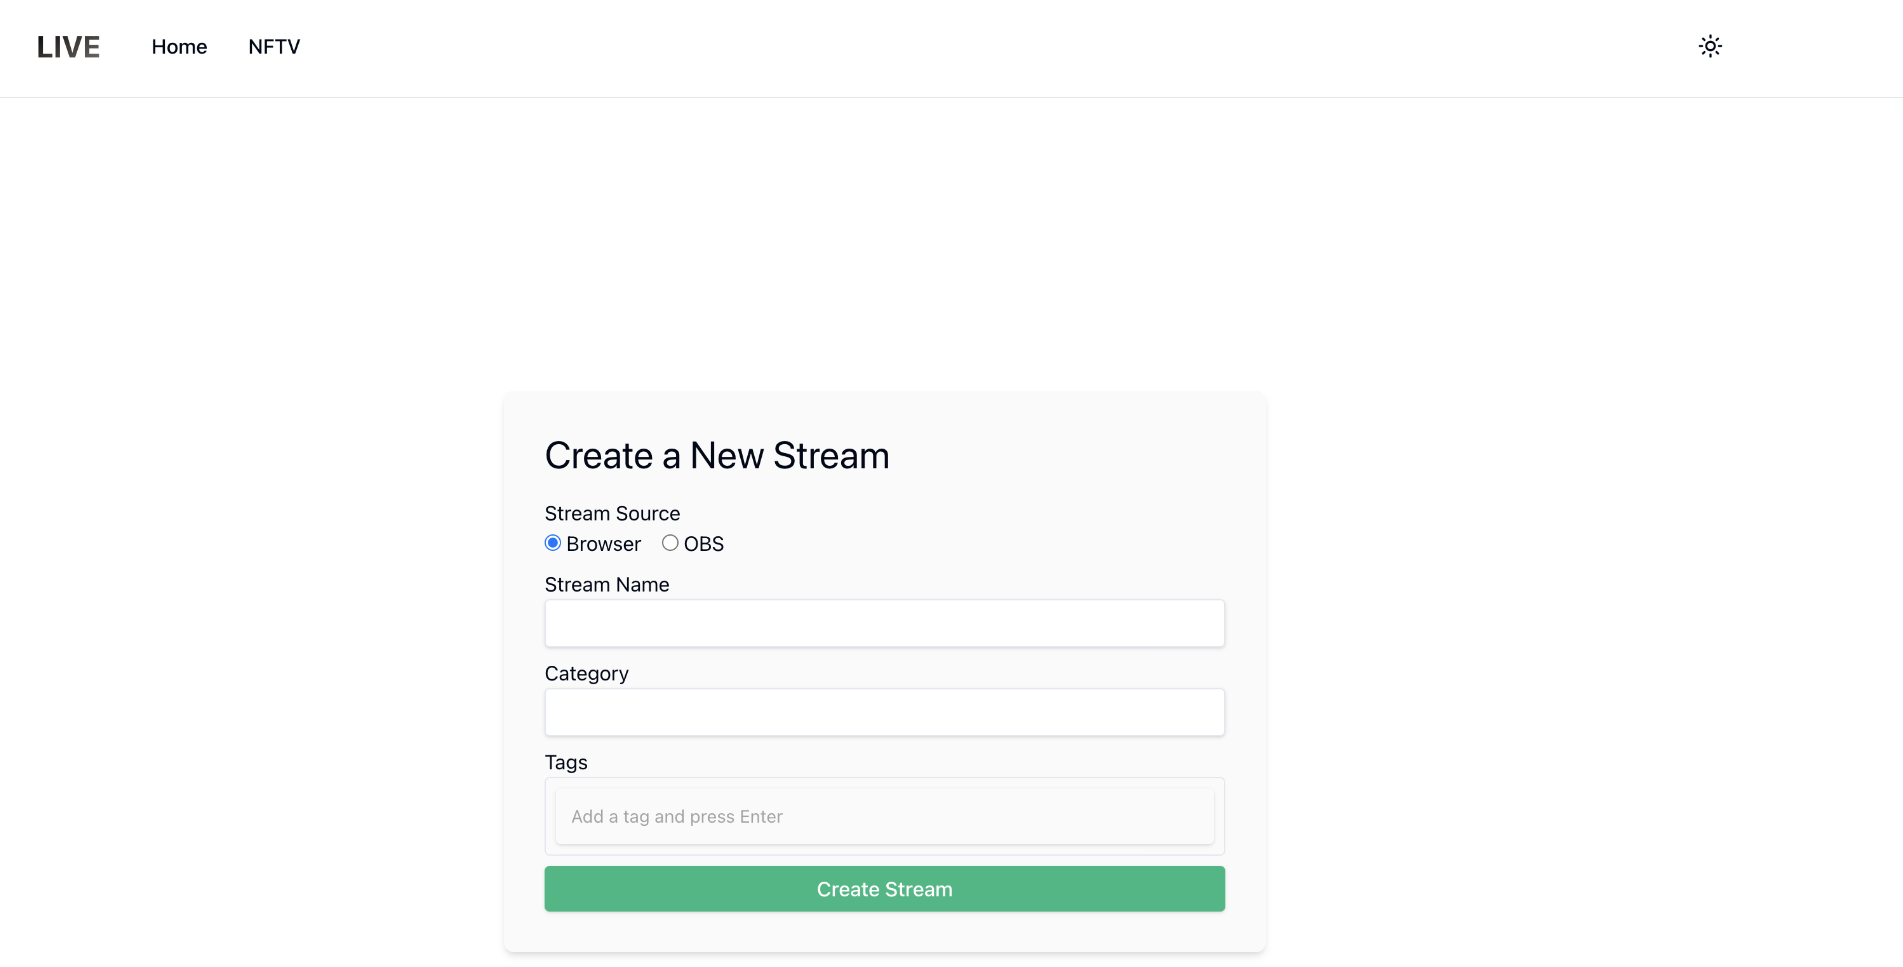The image size is (1903, 967).
Task: Click the LIVE logo in the header
Action: click(68, 47)
